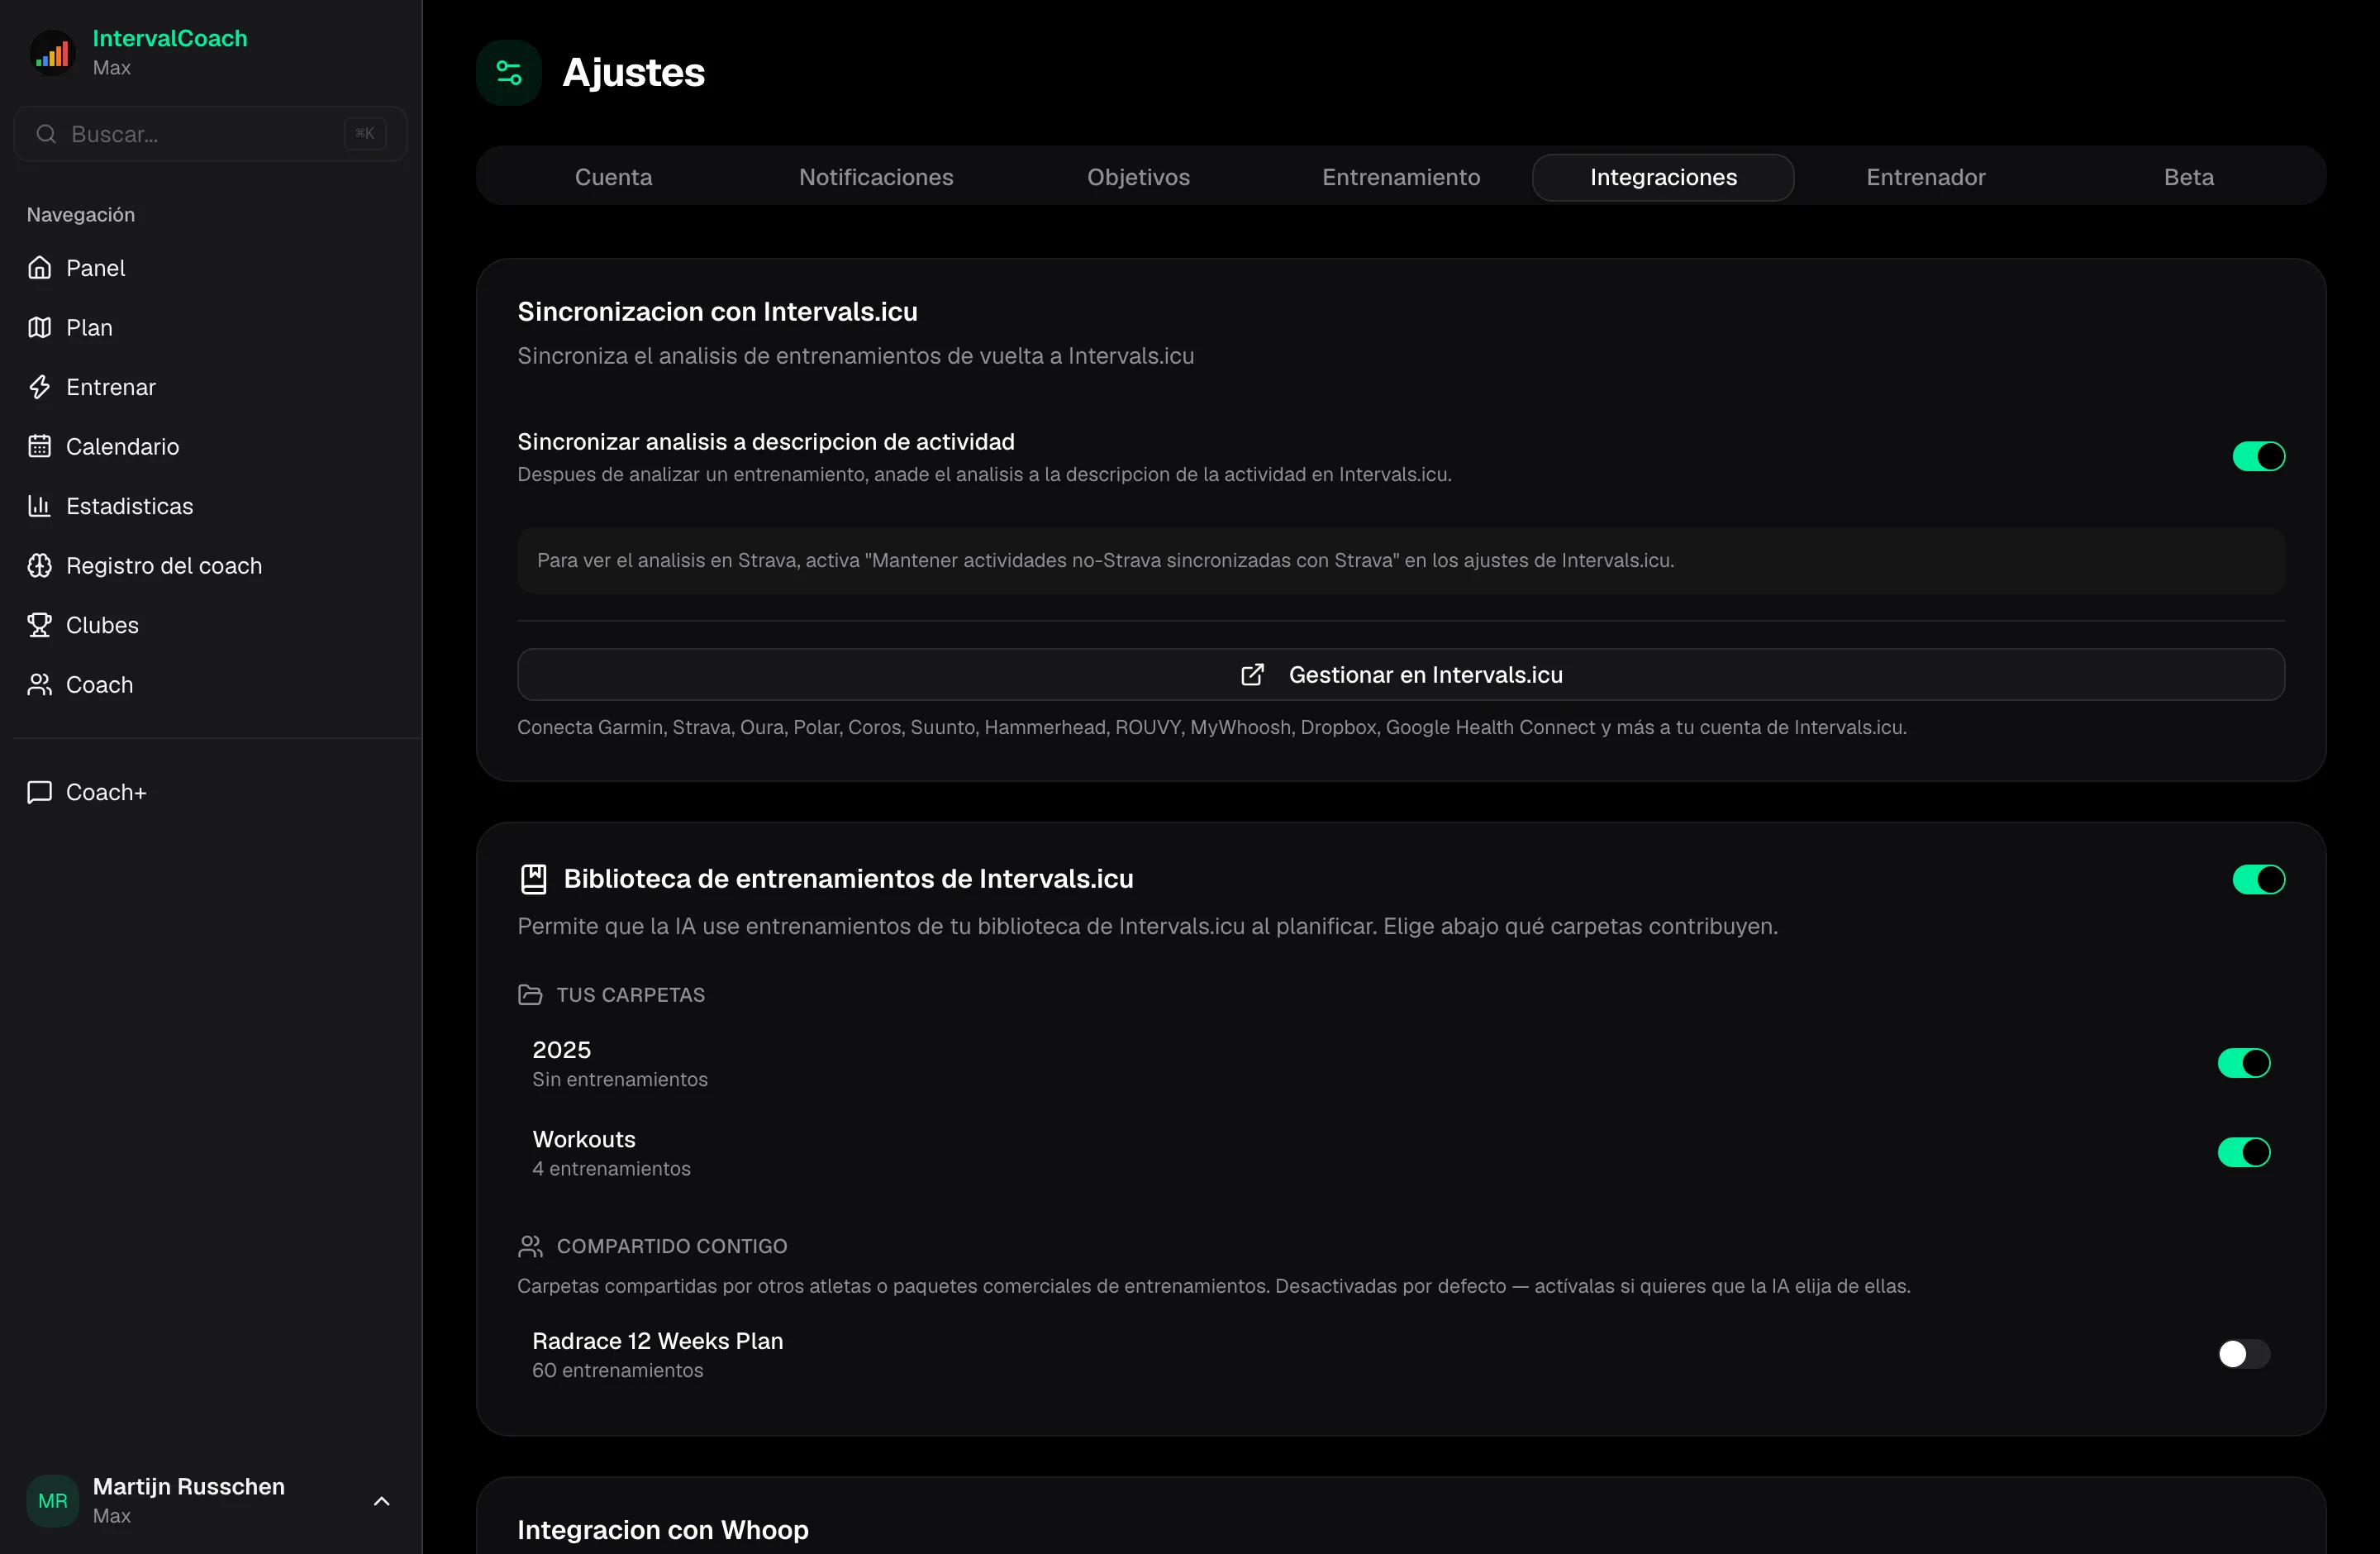Click the Compartido Contigo users icon
2380x1554 pixels.
point(530,1246)
